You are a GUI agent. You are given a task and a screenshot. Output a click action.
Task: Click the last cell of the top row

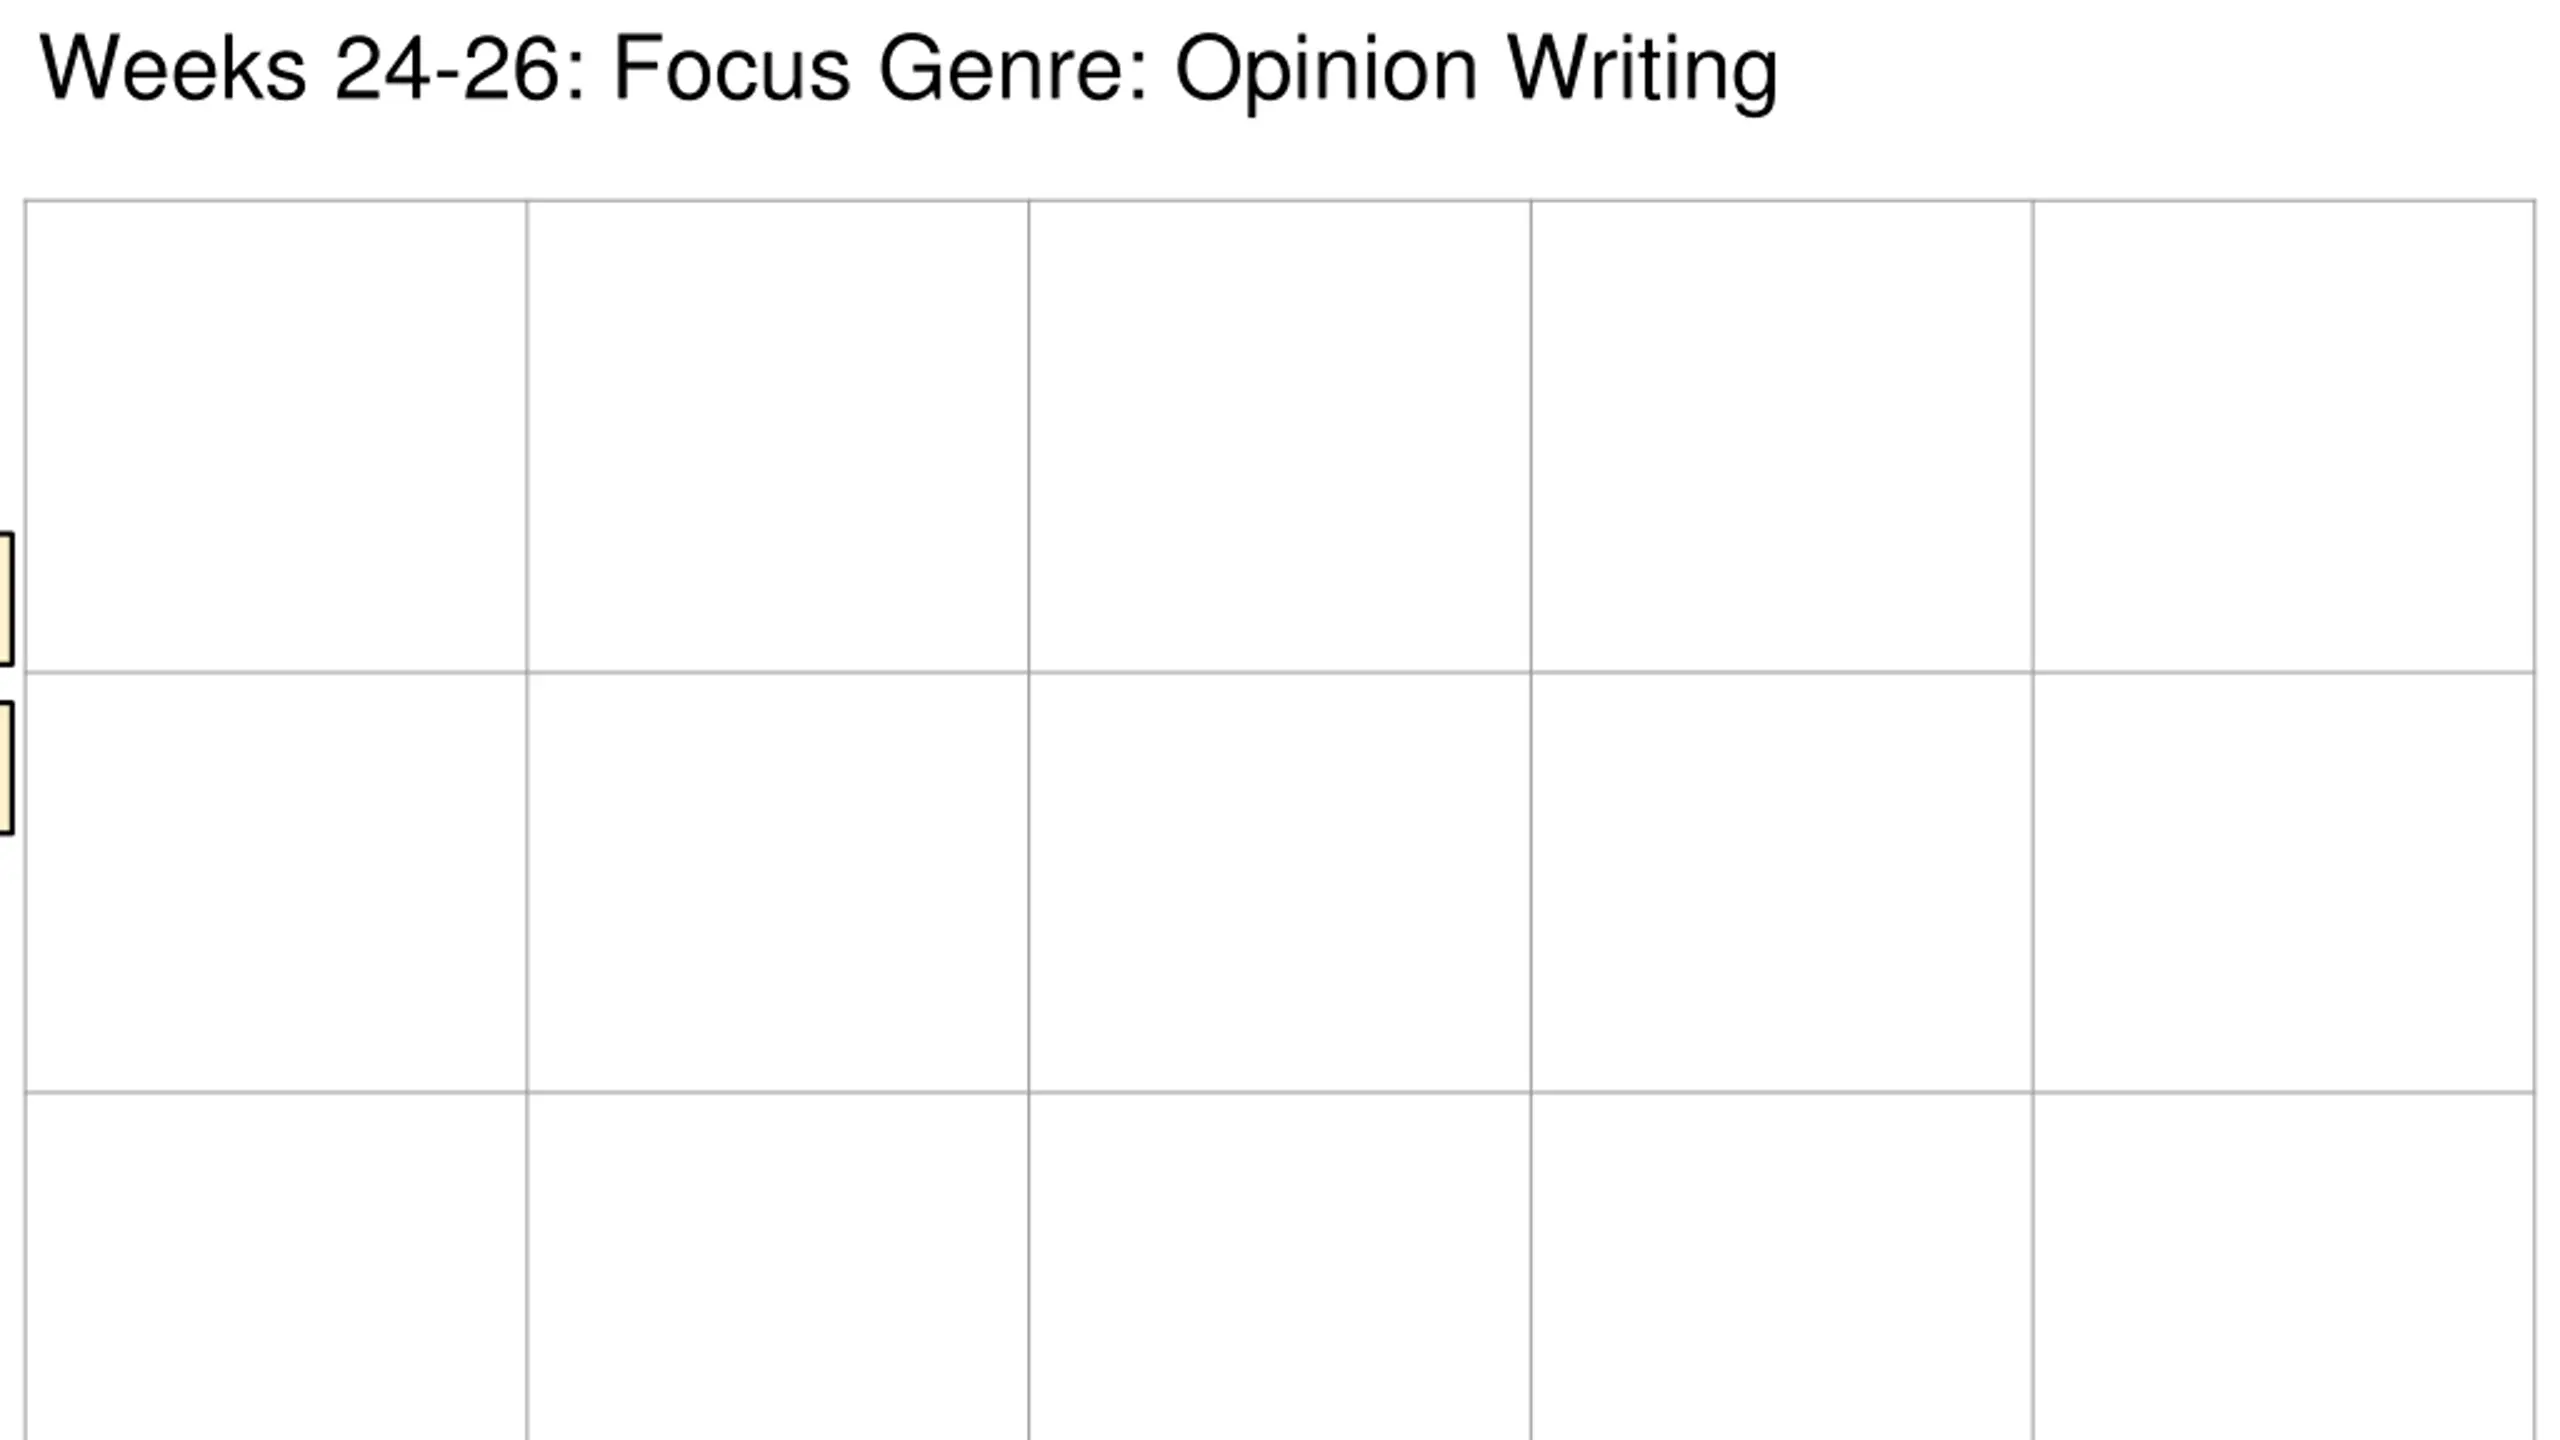[x=2284, y=436]
